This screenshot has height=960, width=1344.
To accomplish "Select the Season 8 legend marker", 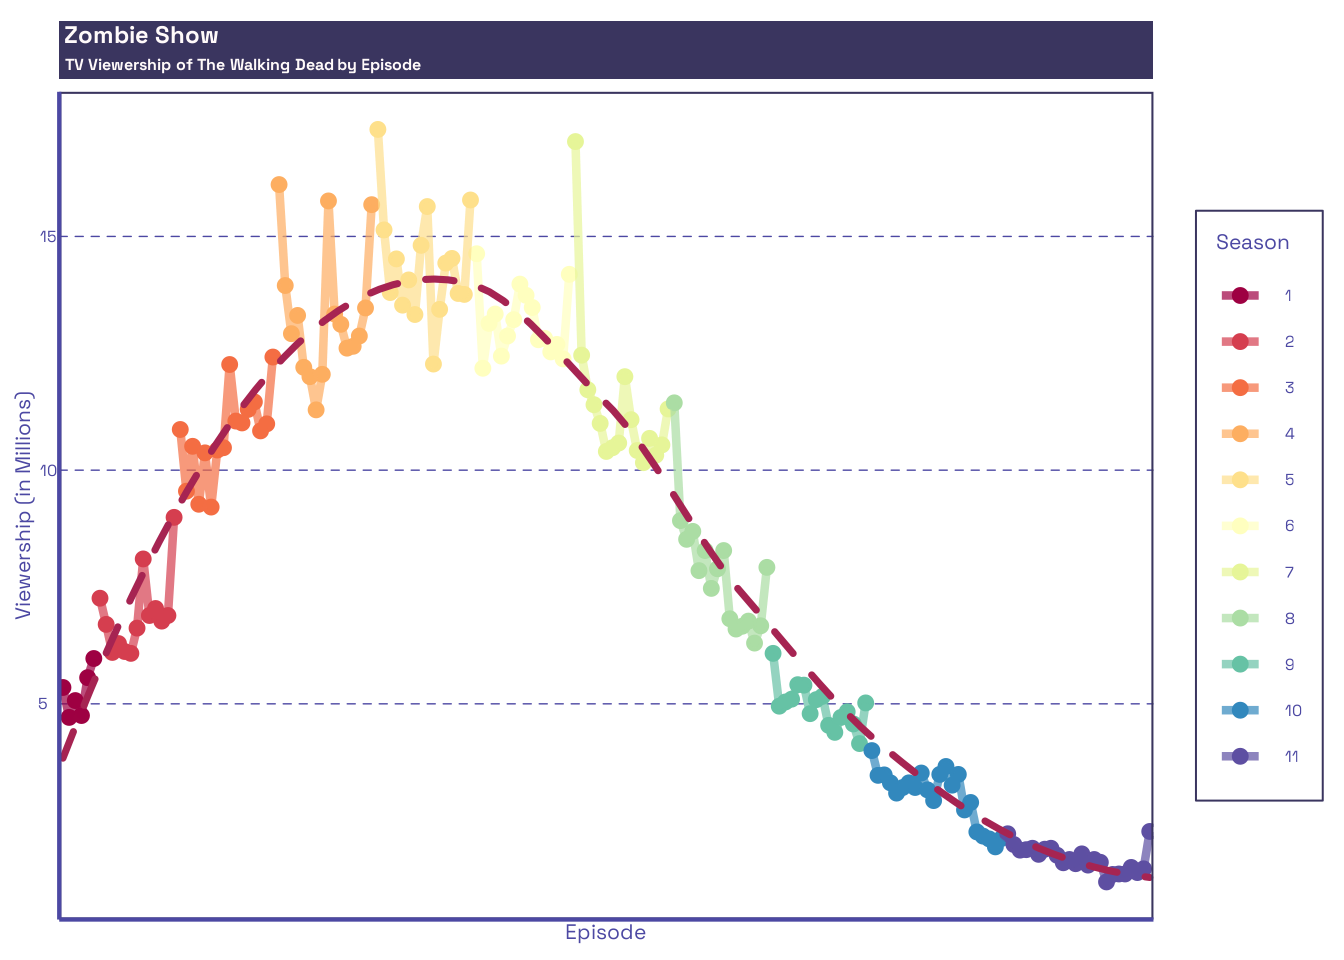I will (x=1240, y=618).
